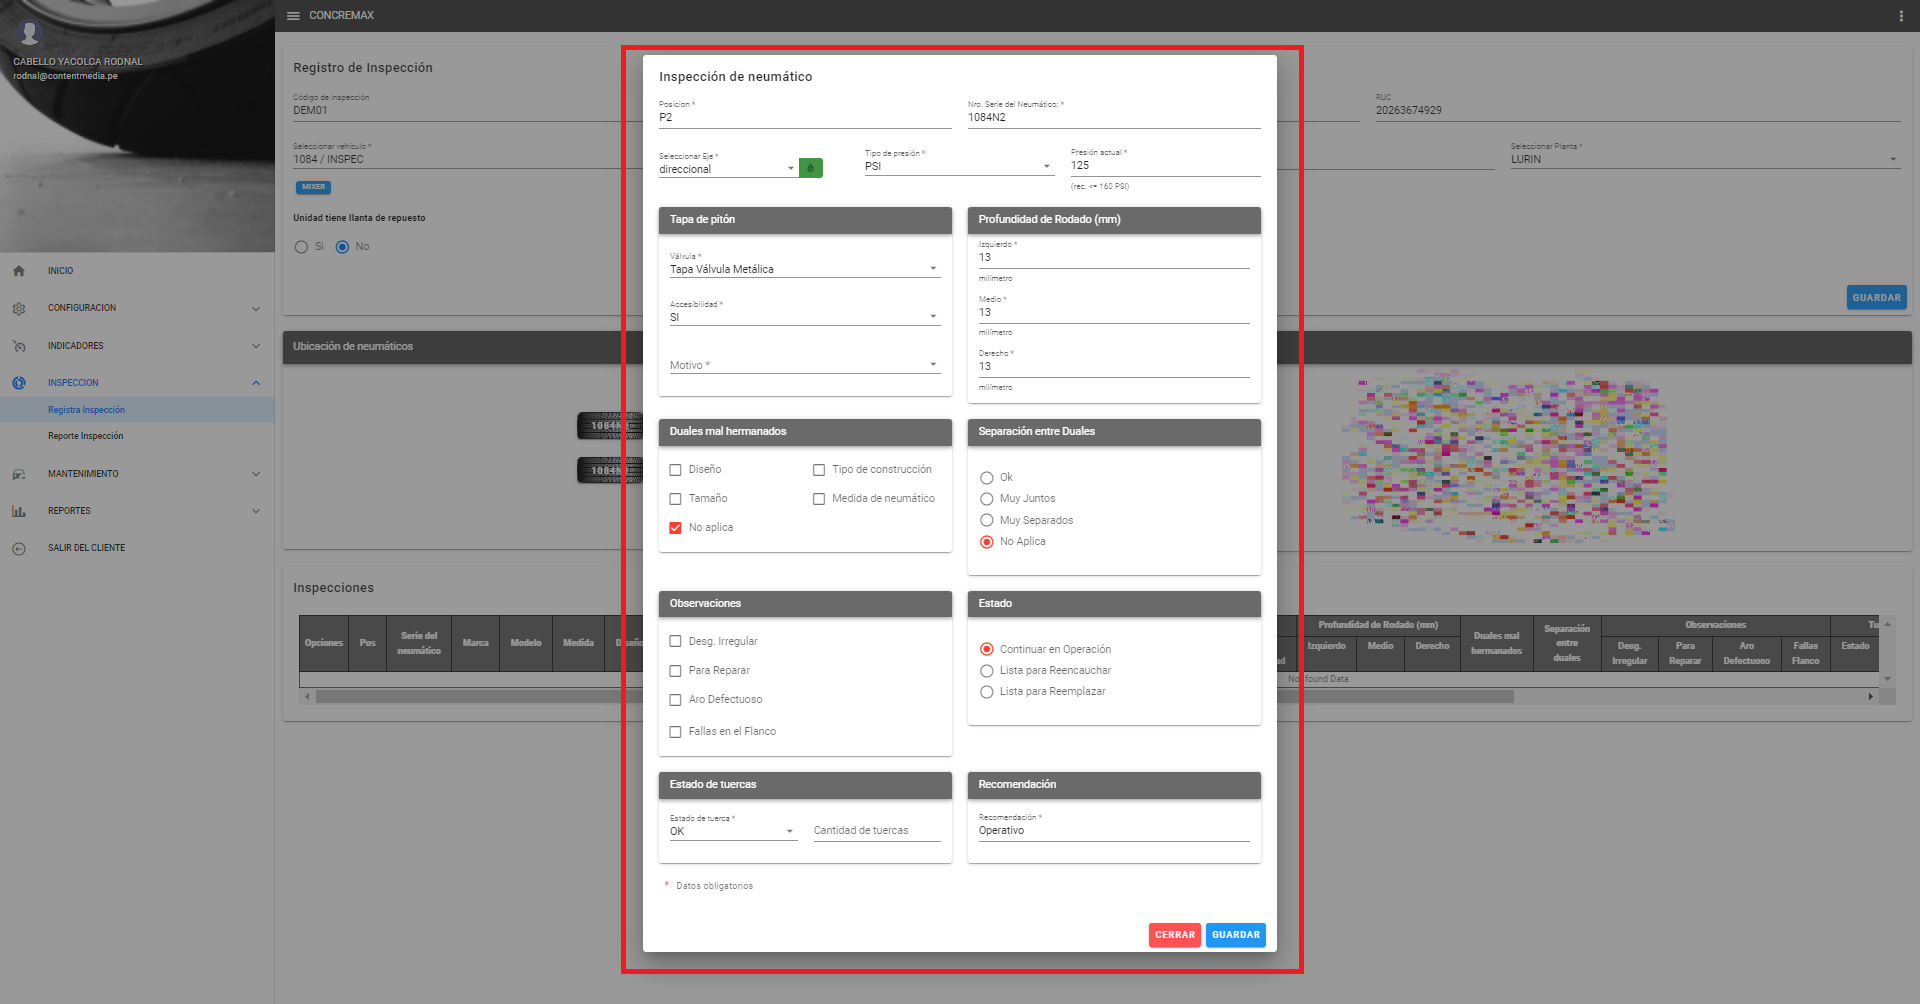
Task: Open the three-dot options menu in top bar
Action: [1900, 16]
